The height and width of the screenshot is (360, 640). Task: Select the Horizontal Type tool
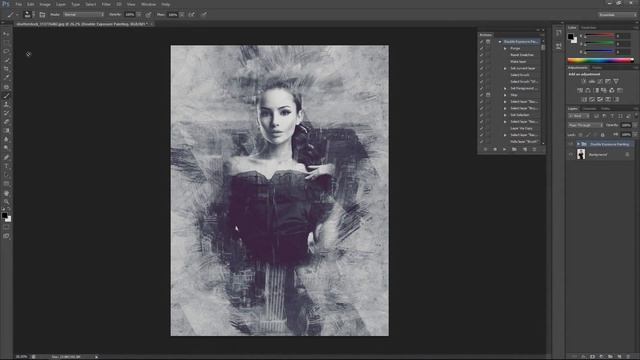point(6,166)
